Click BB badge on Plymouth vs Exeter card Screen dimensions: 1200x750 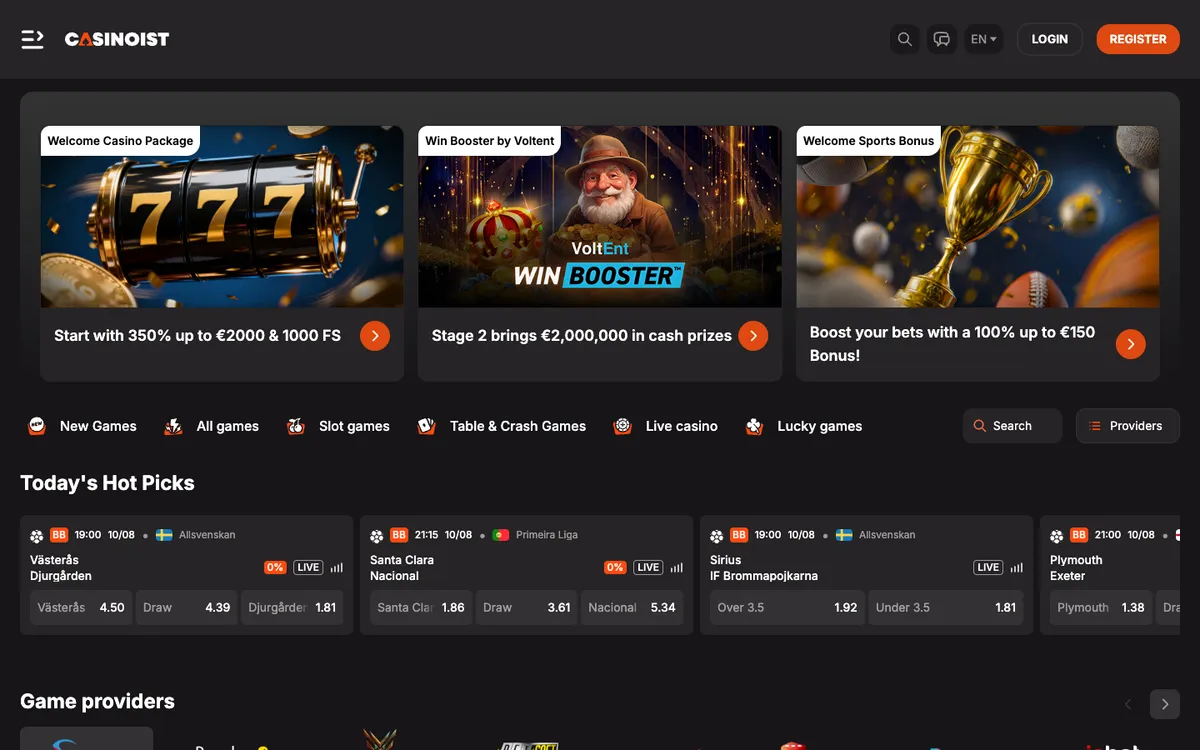click(x=1079, y=535)
